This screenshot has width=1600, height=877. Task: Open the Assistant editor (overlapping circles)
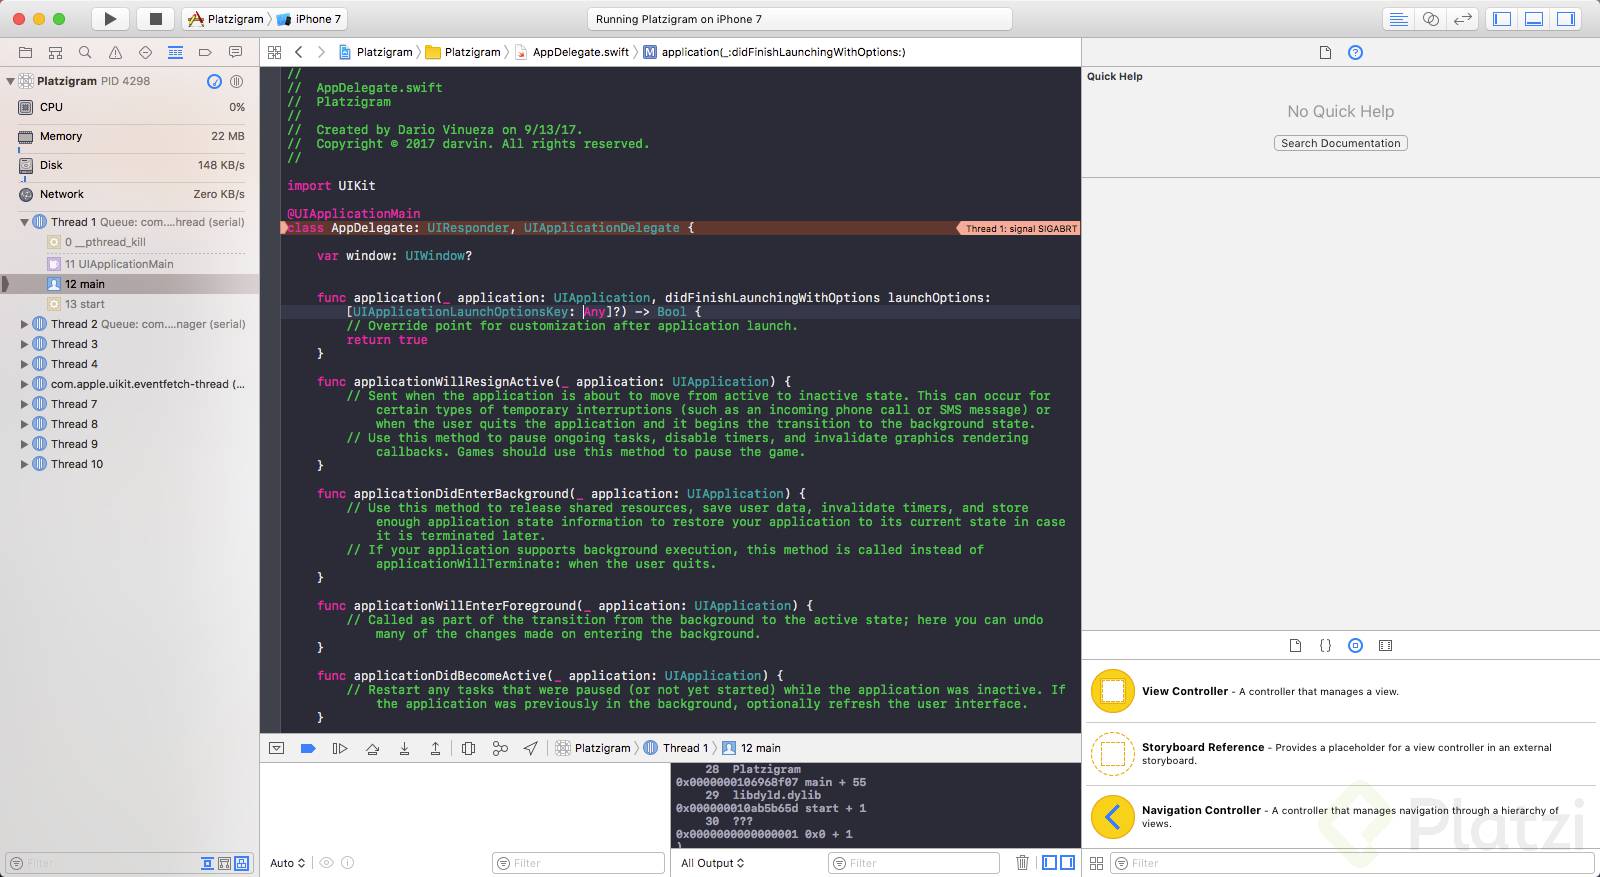click(1431, 19)
